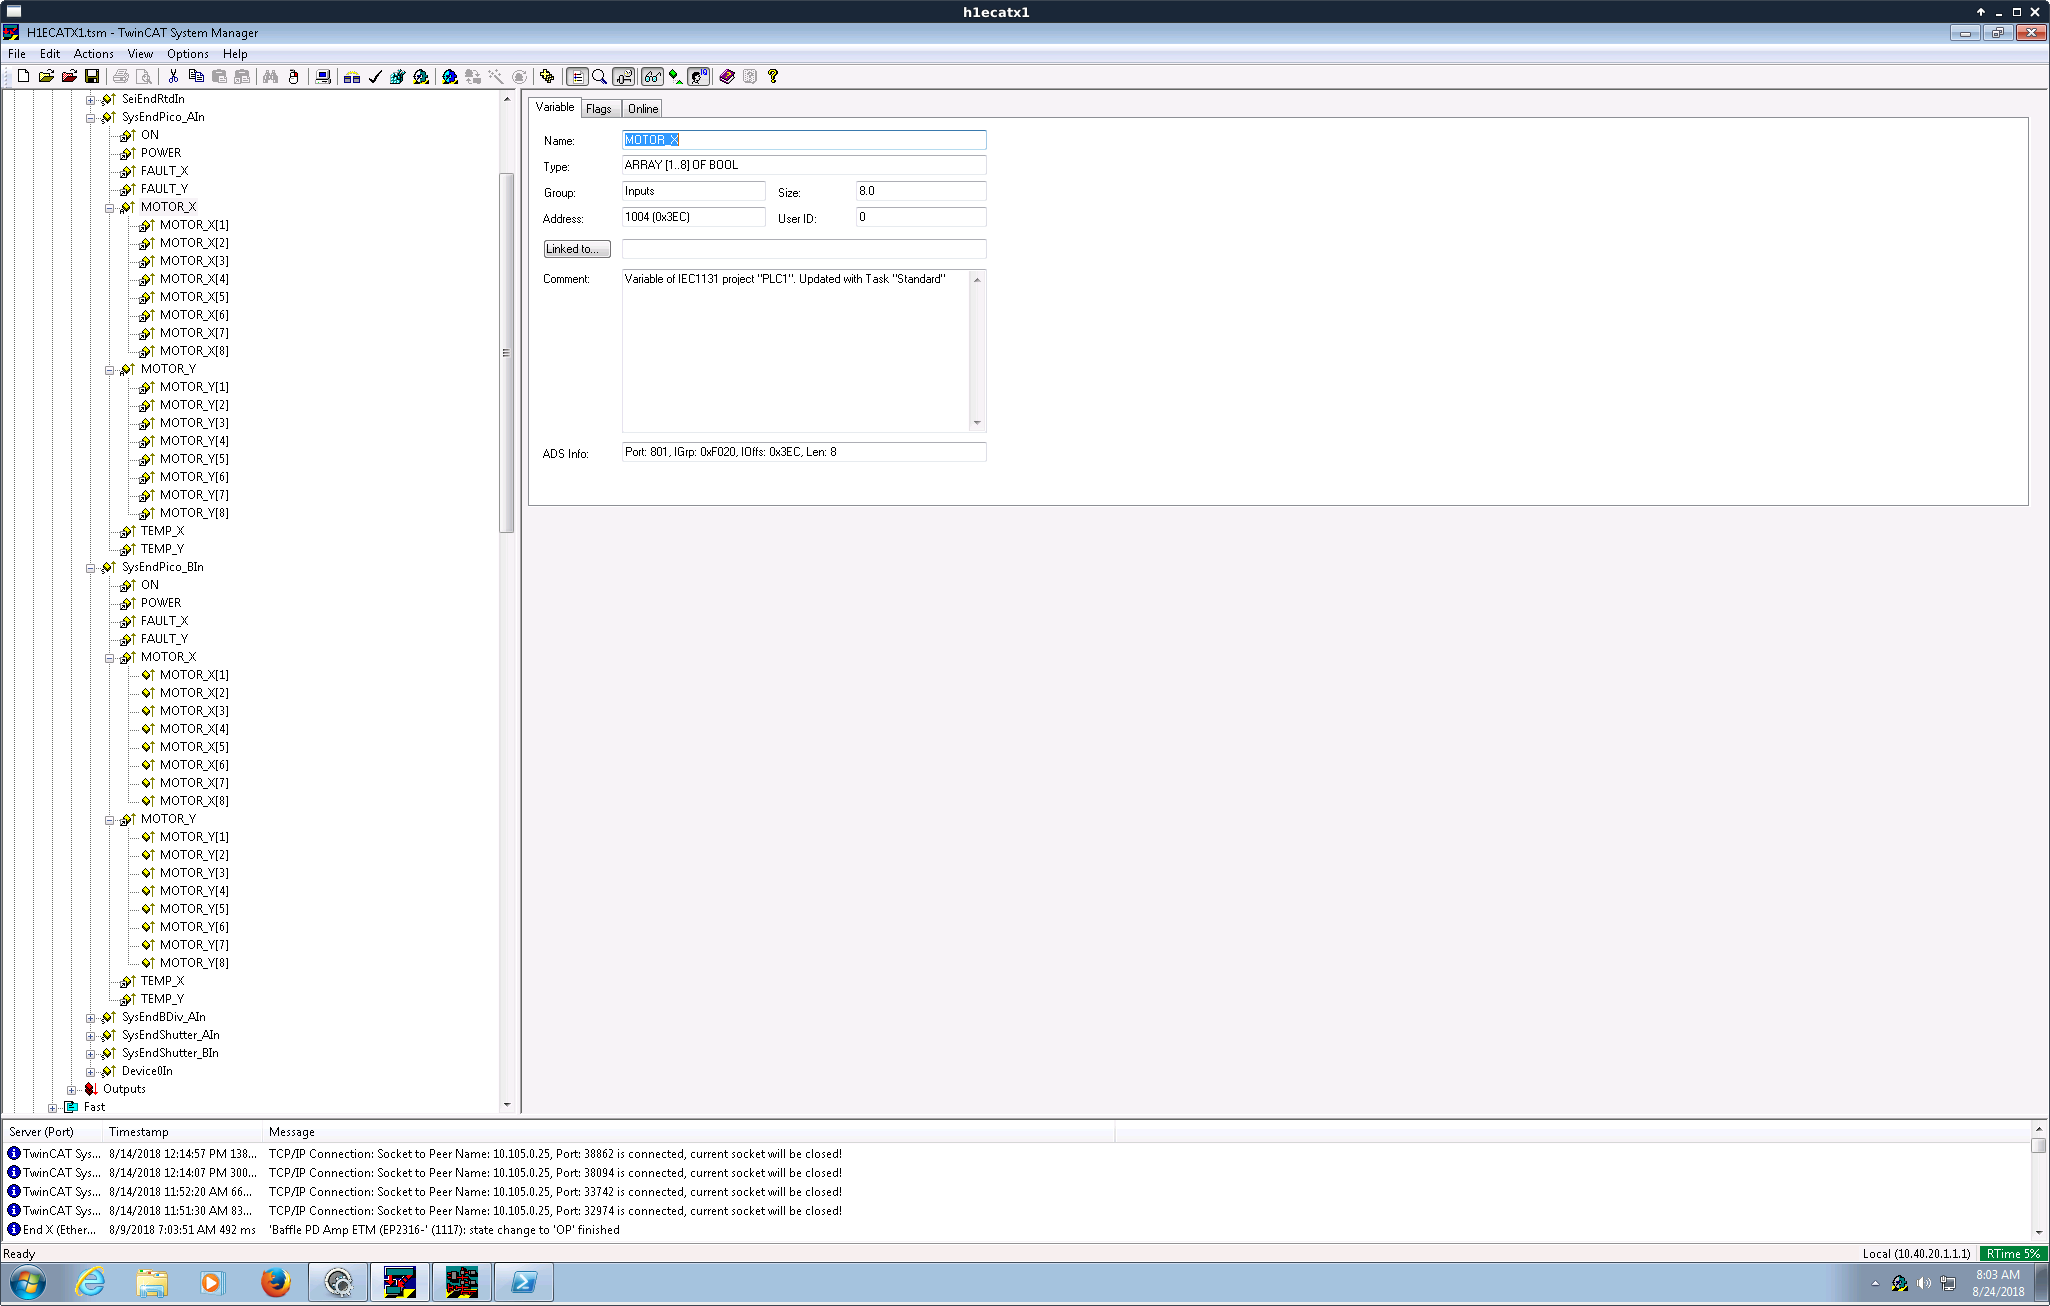Toggle the toolbar button left of the eyeglasses

[x=623, y=76]
